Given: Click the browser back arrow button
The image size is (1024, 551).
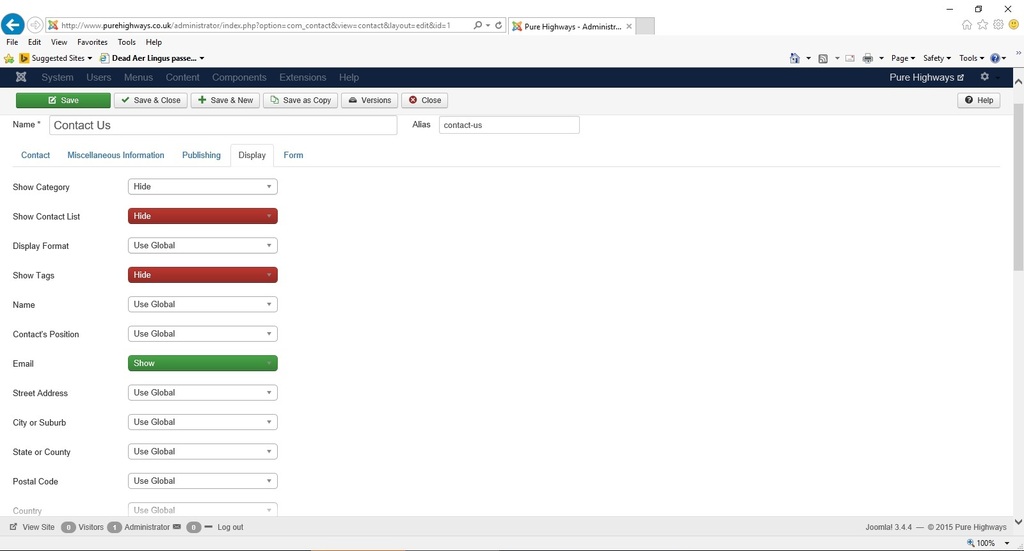Looking at the screenshot, I should 12,25.
